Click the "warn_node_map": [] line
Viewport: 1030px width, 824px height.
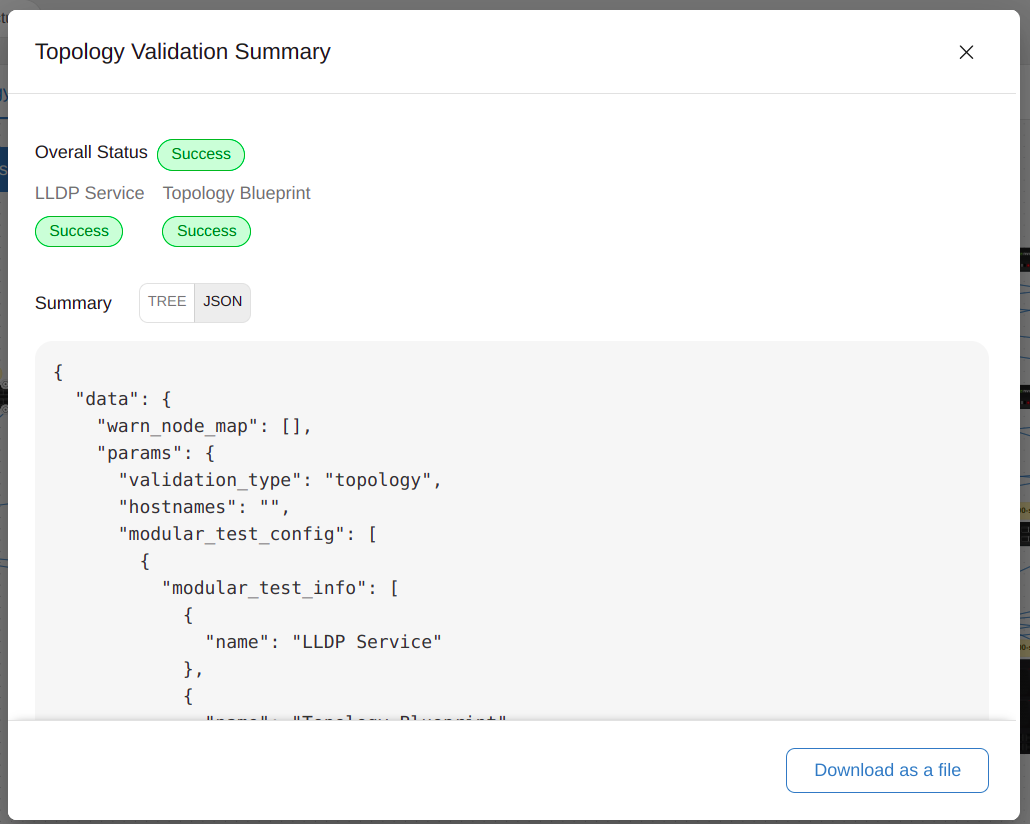click(x=204, y=426)
